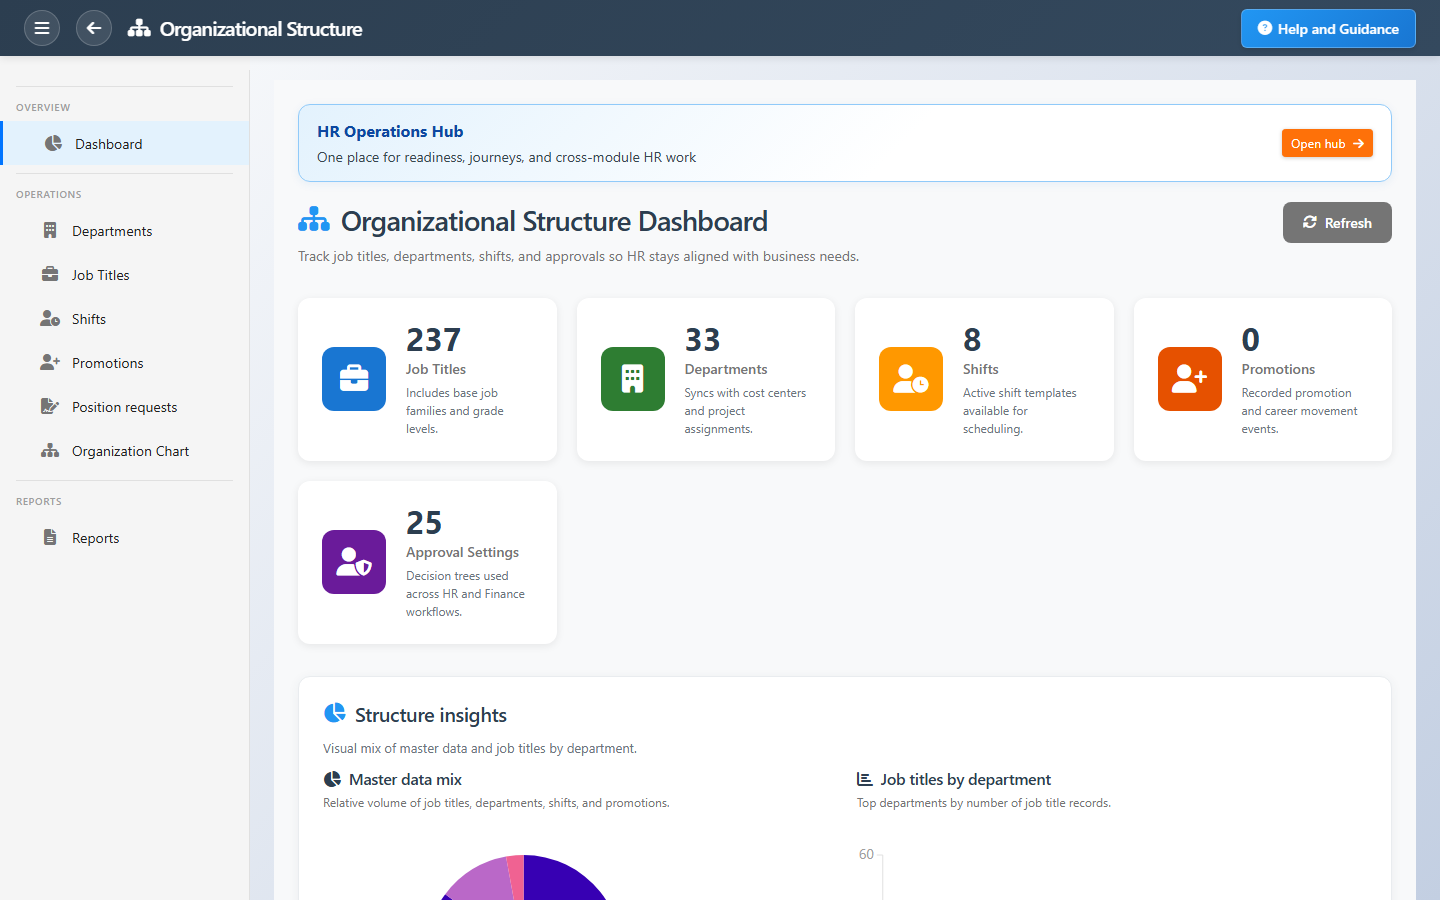Image resolution: width=1440 pixels, height=900 pixels.
Task: Click the Job Titles briefcase sidebar icon
Action: coord(50,274)
